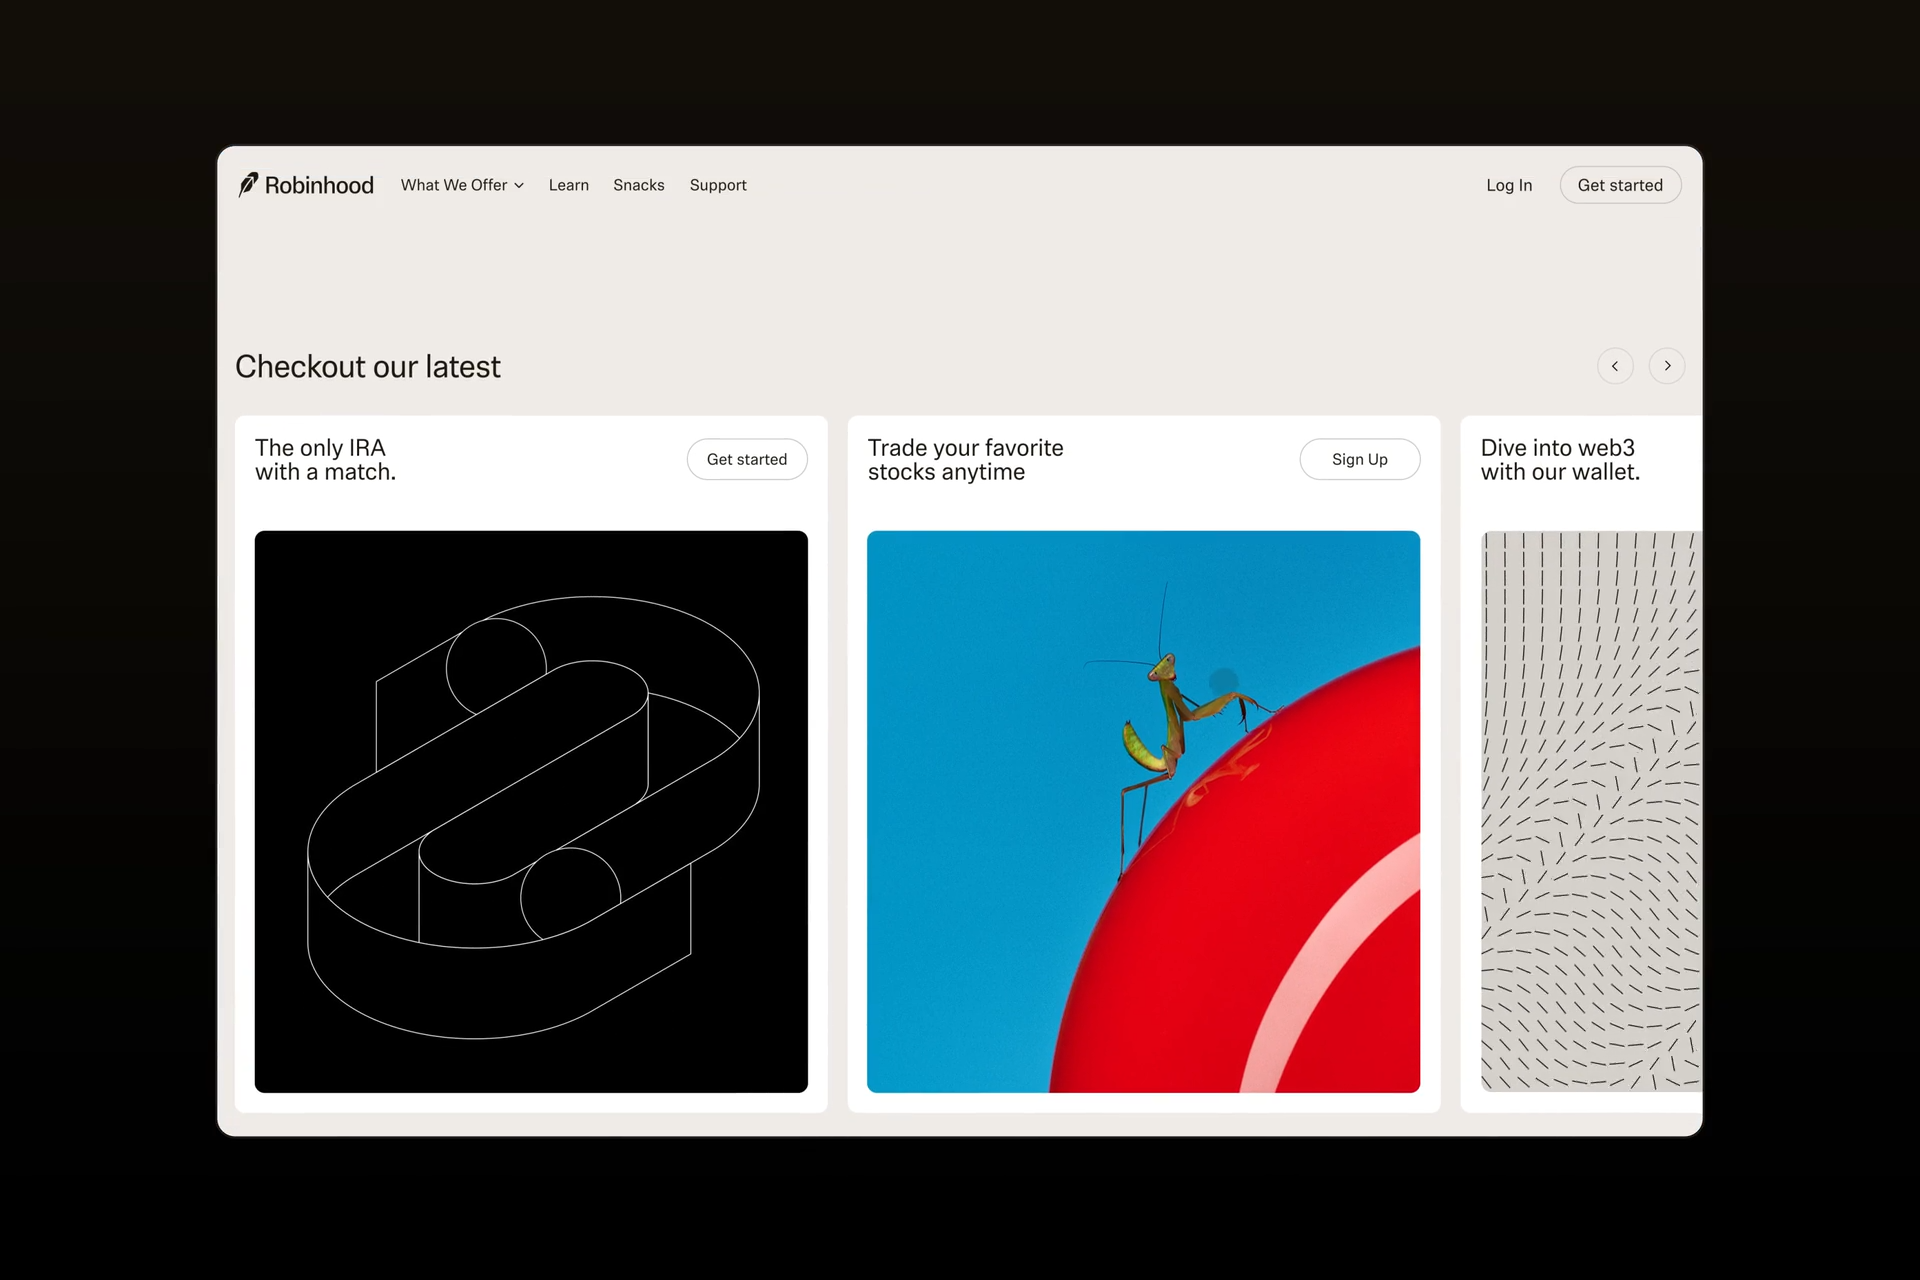Open the Learn nav item

pos(568,185)
